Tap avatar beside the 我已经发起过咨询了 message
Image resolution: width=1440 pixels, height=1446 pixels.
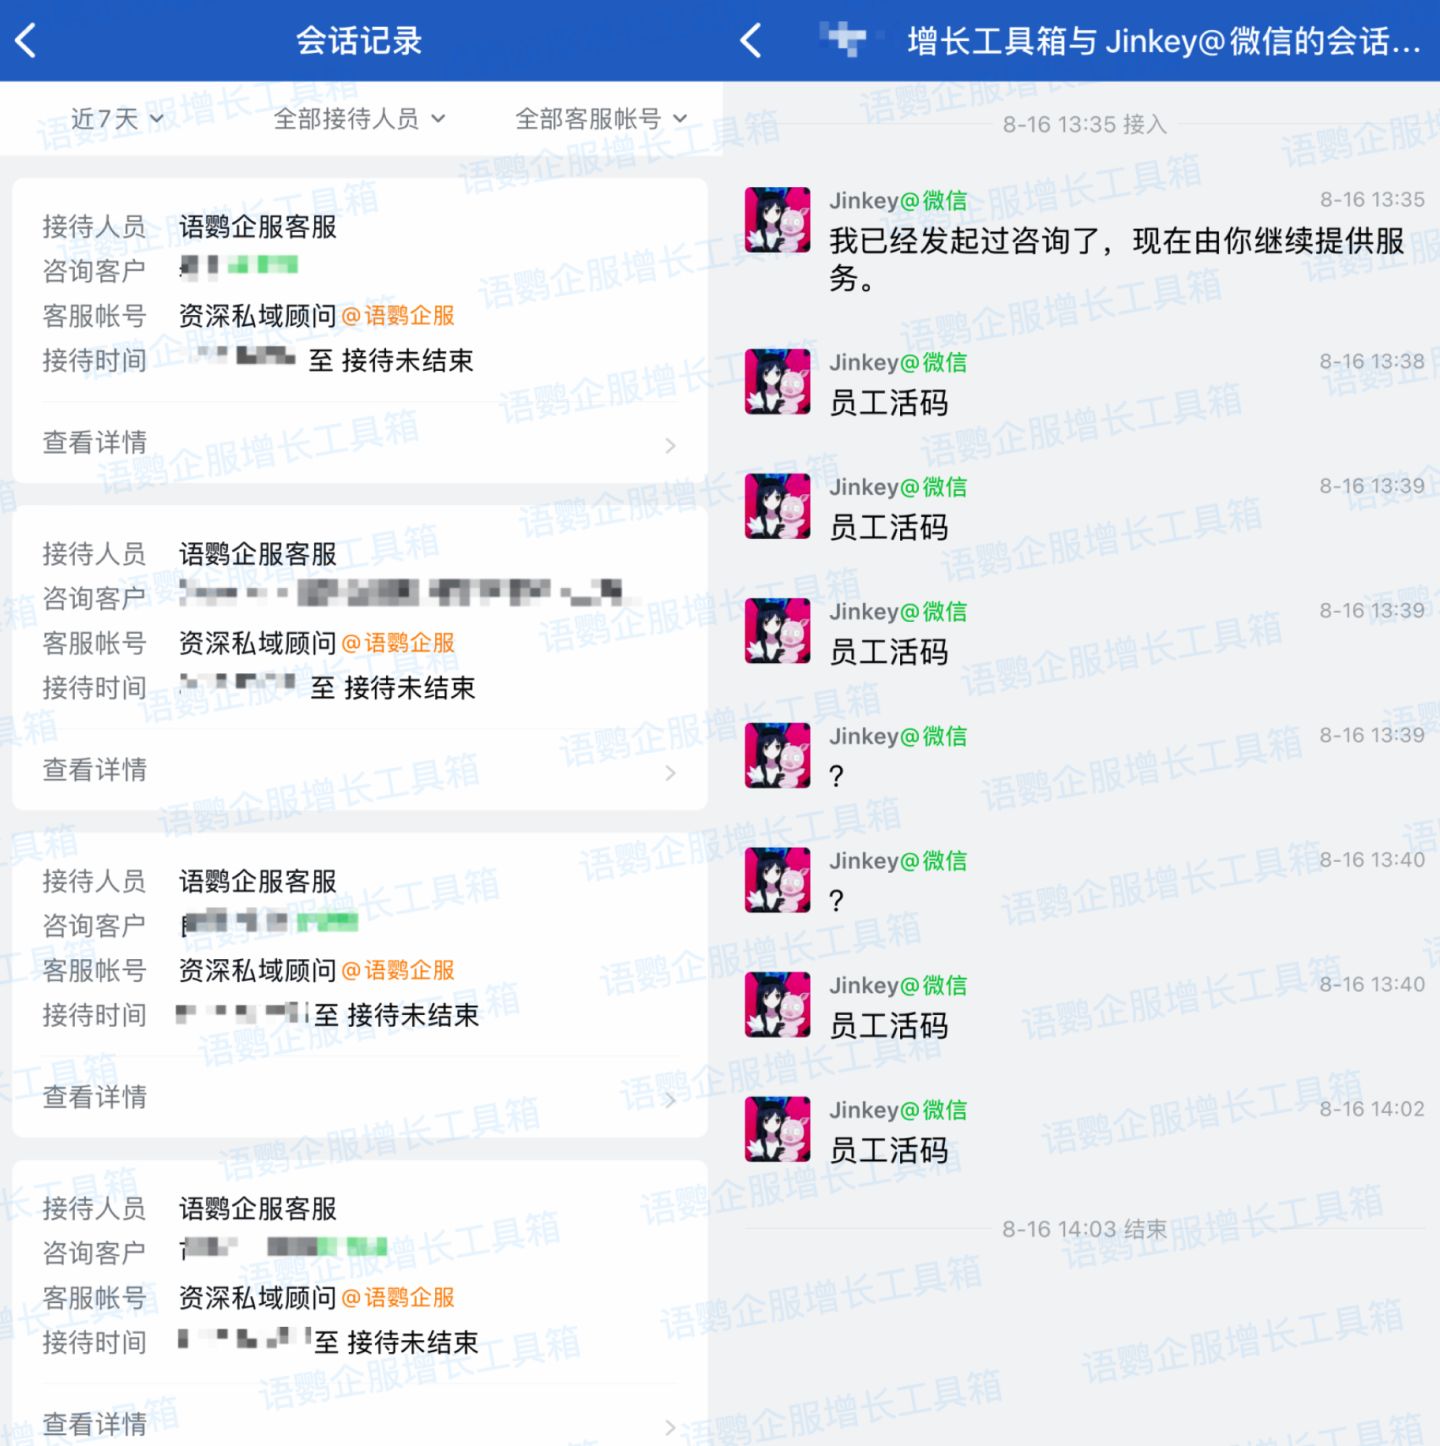777,219
